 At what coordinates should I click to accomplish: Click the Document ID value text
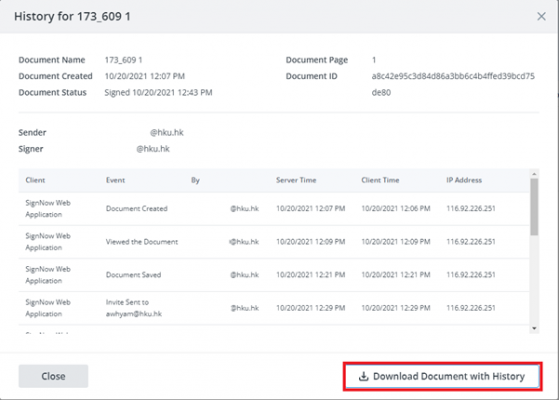point(453,84)
